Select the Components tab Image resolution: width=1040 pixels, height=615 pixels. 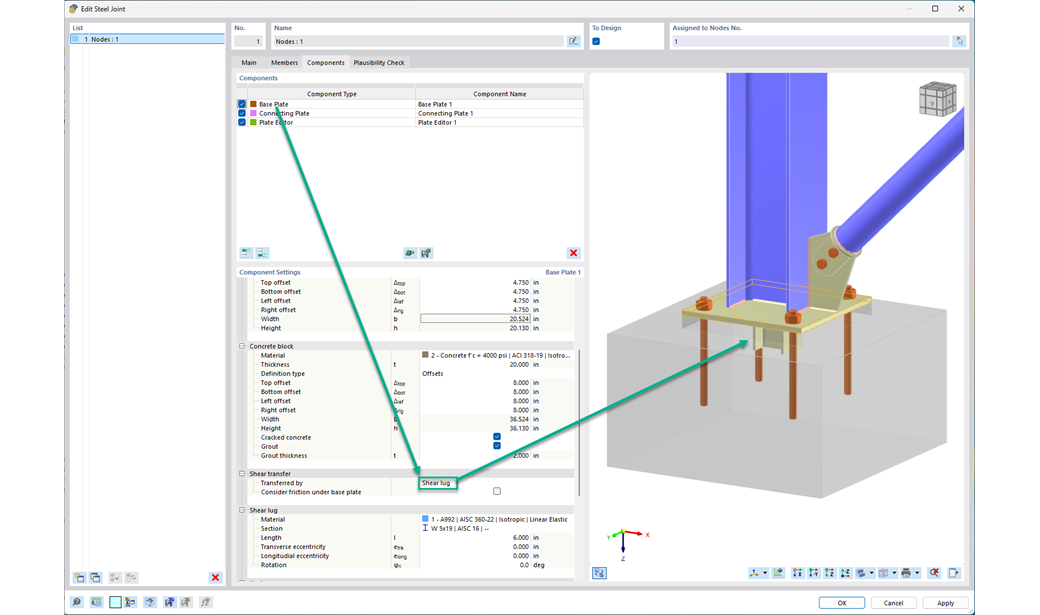pos(326,62)
